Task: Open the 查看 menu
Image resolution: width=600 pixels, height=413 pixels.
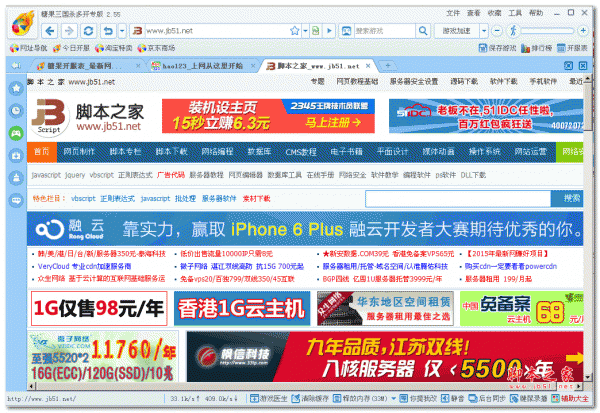Action: point(473,13)
